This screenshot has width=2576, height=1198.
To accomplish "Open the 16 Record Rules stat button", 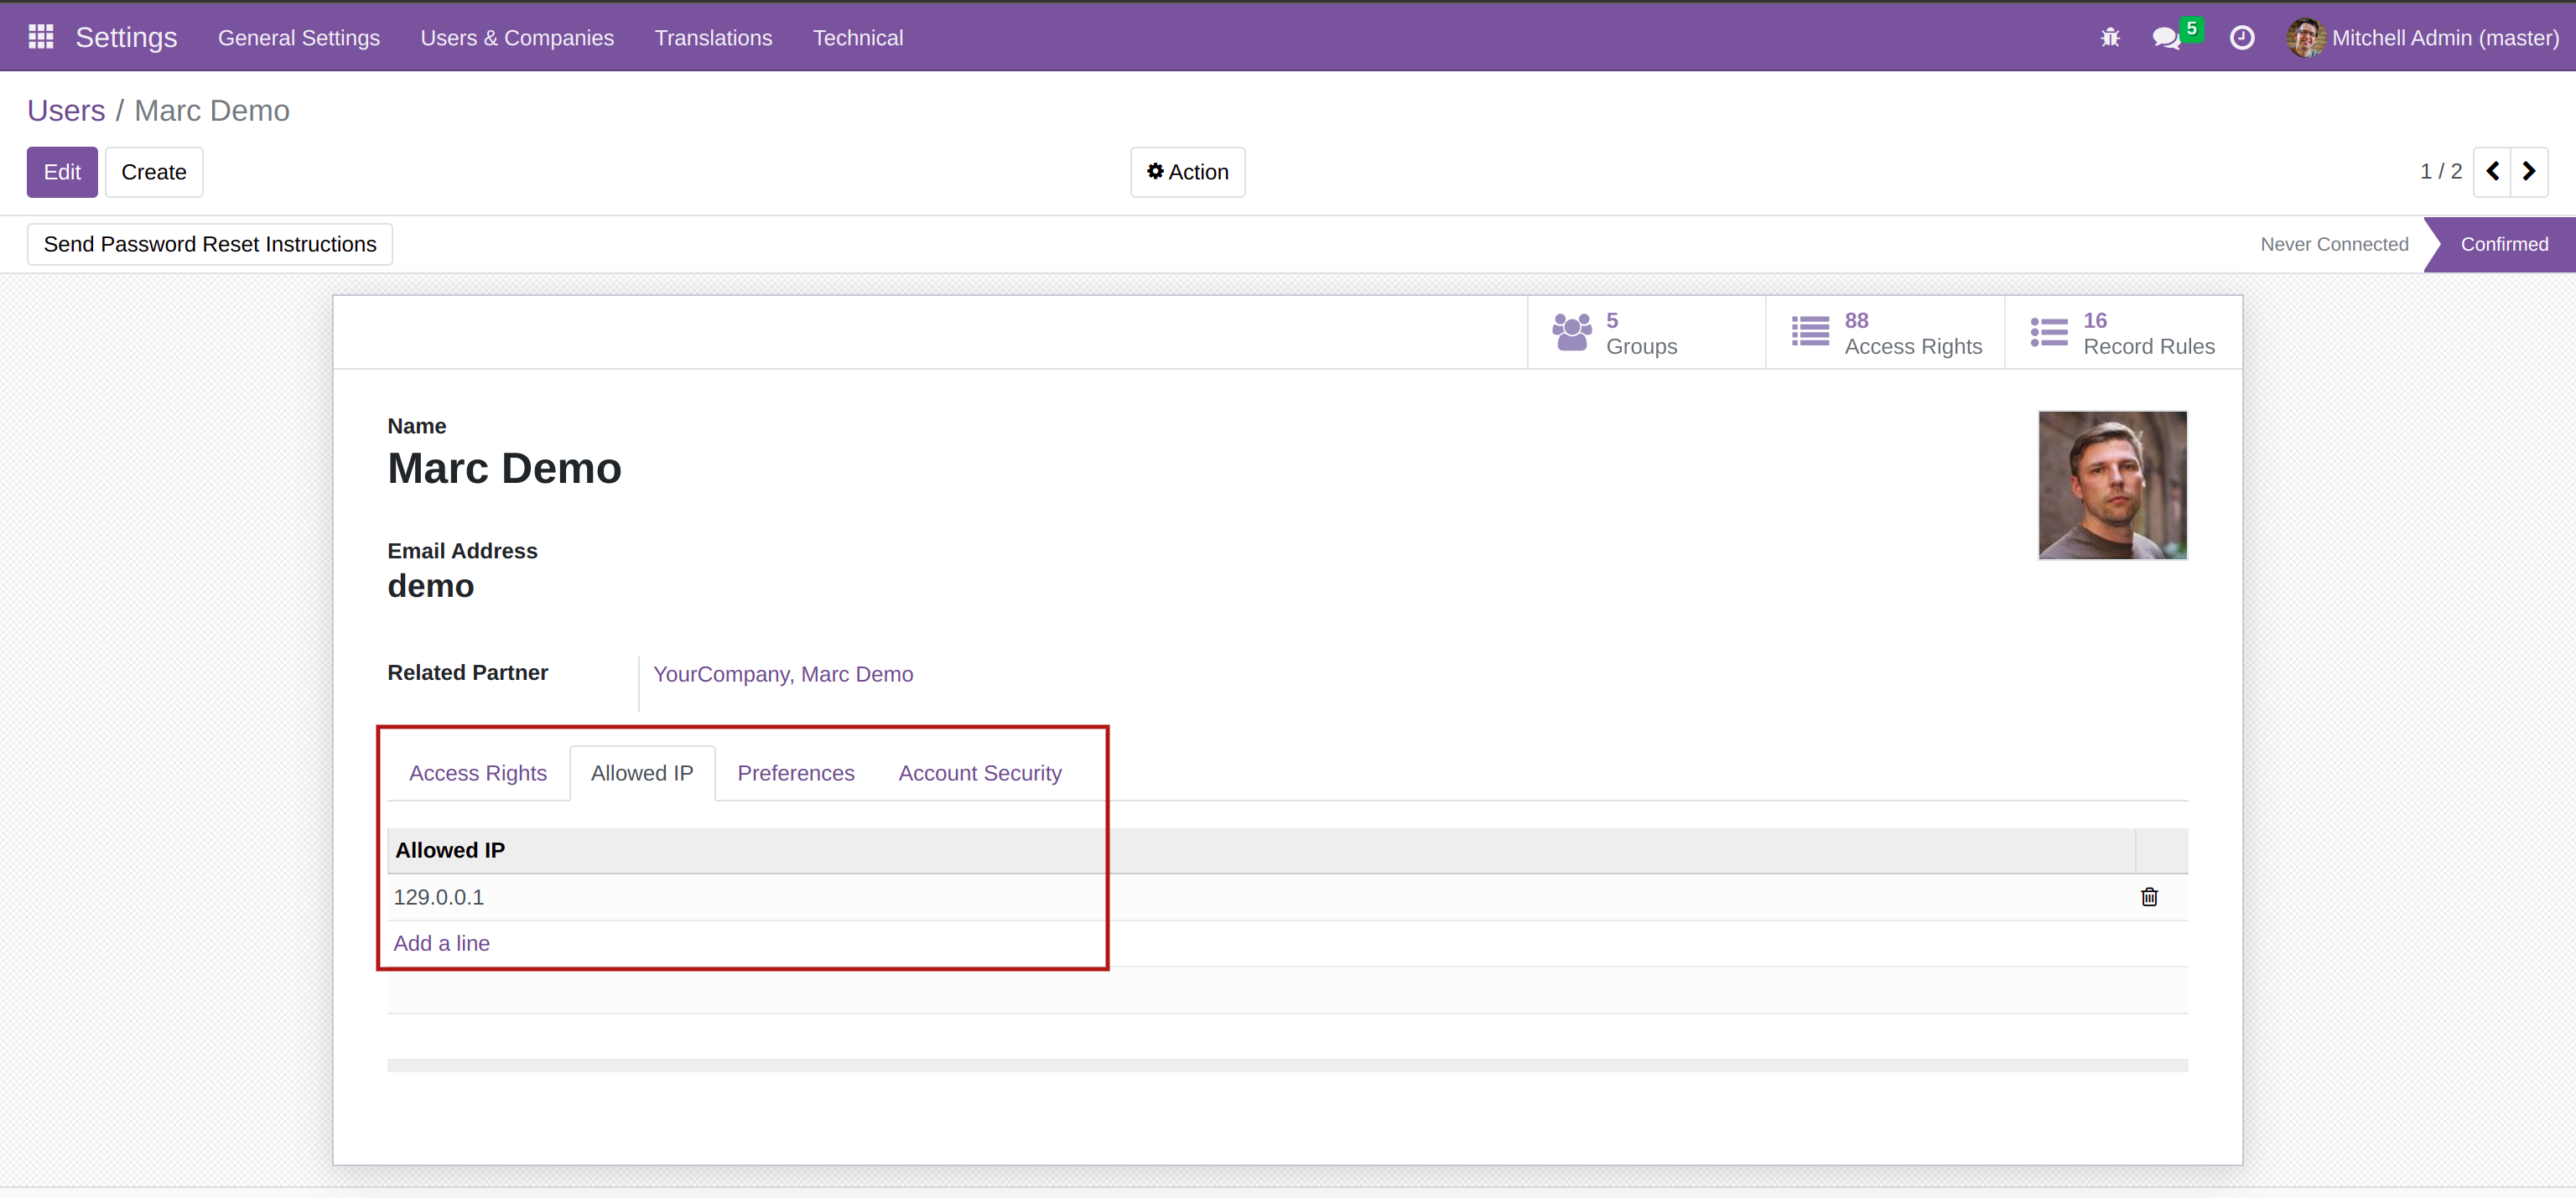I will (2122, 333).
